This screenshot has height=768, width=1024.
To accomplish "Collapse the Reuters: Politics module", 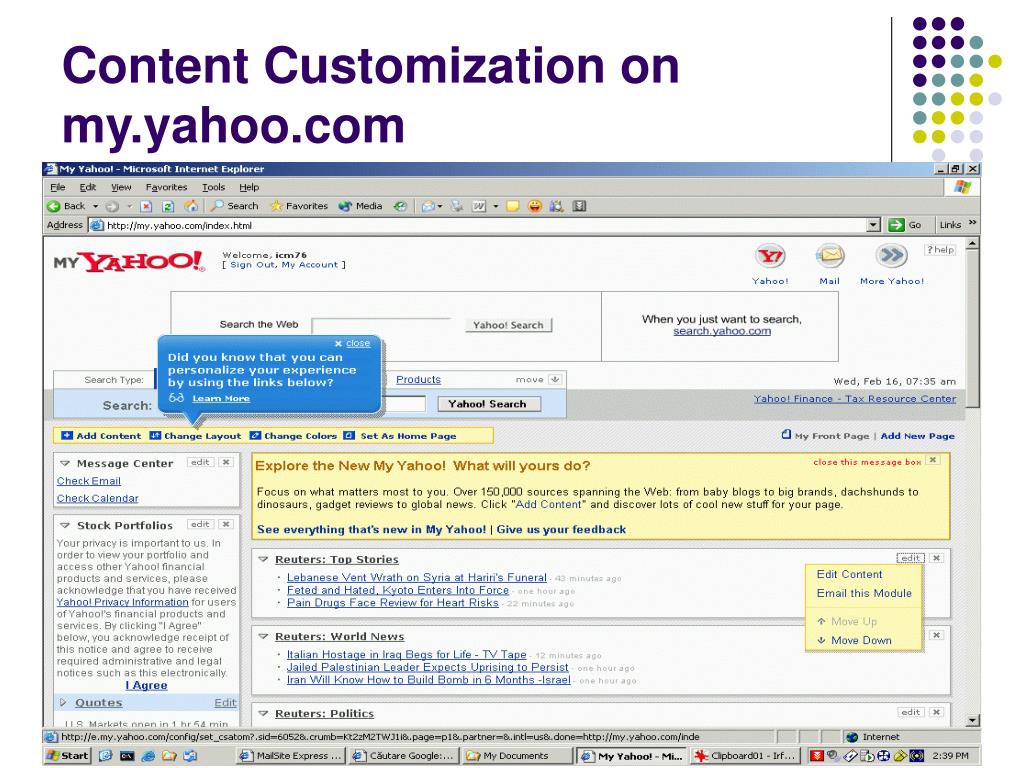I will (x=263, y=714).
